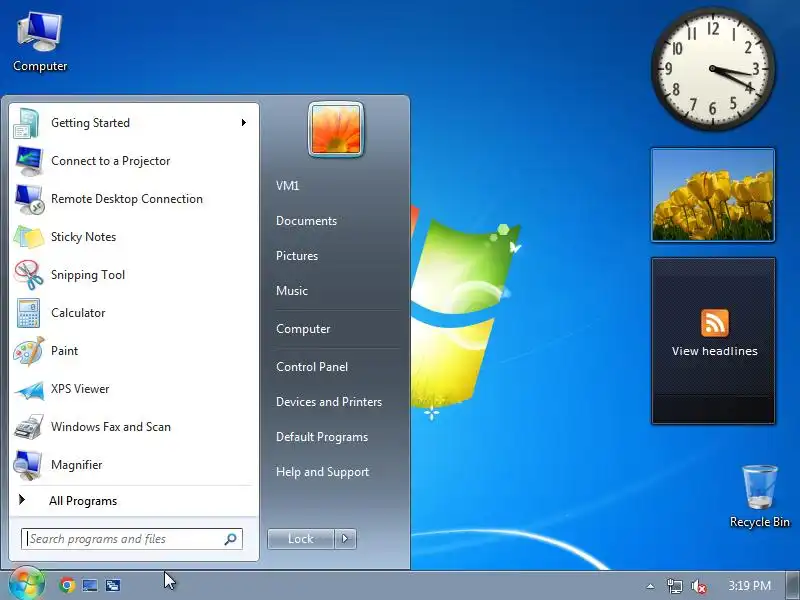
Task: Click the Search programs and files box
Action: click(x=132, y=539)
